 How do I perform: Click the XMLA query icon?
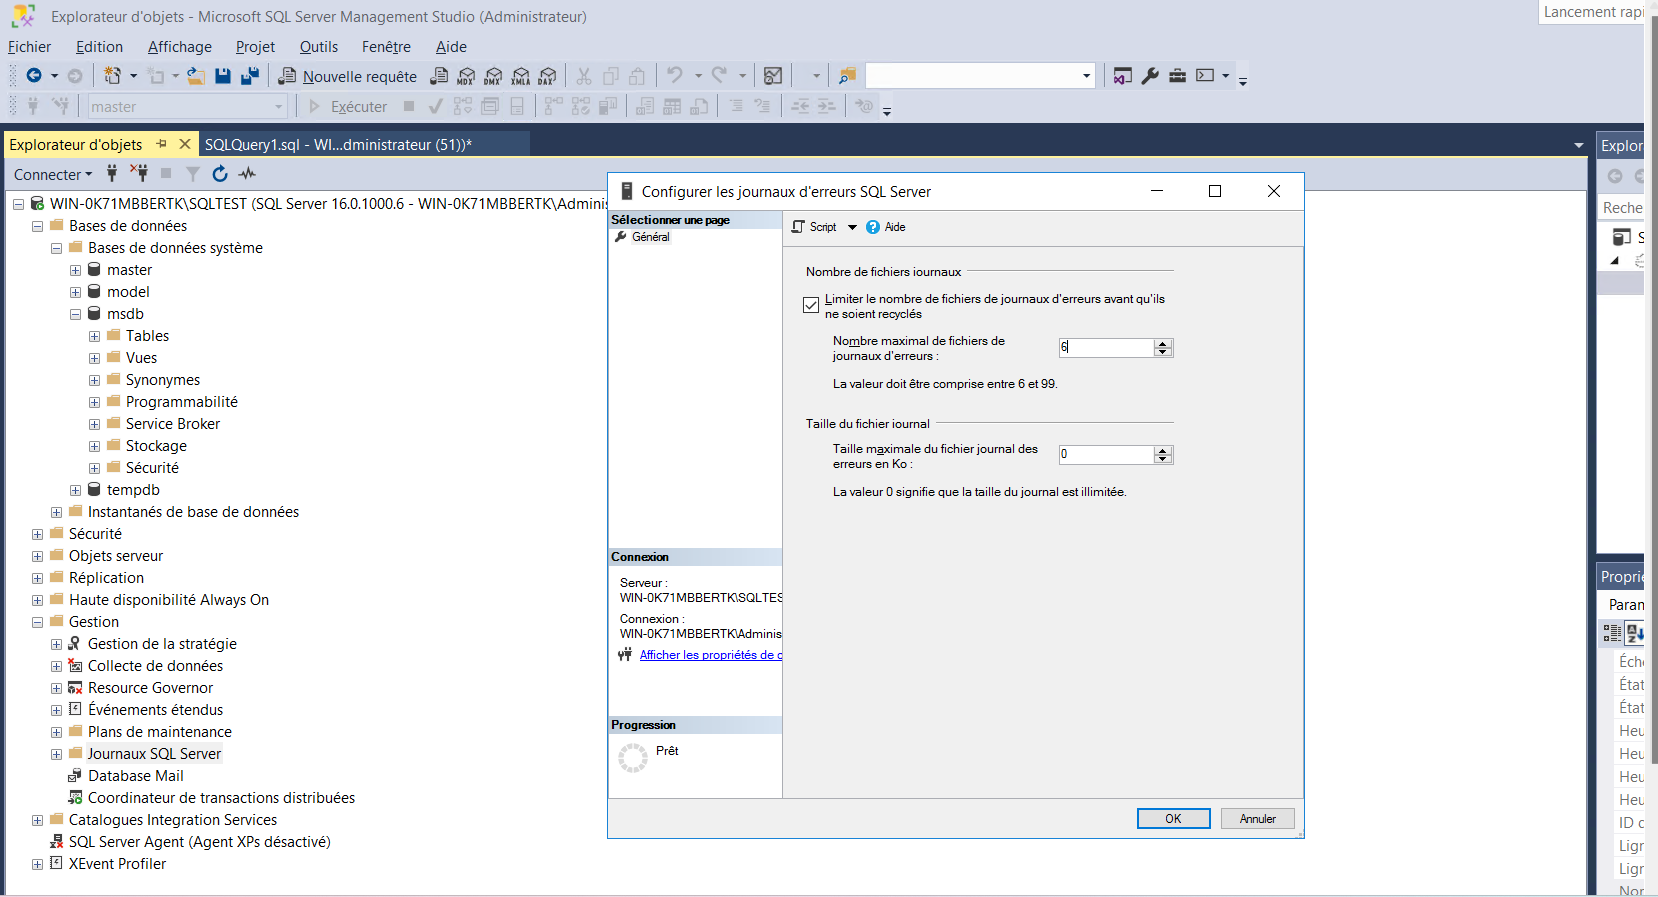coord(520,76)
